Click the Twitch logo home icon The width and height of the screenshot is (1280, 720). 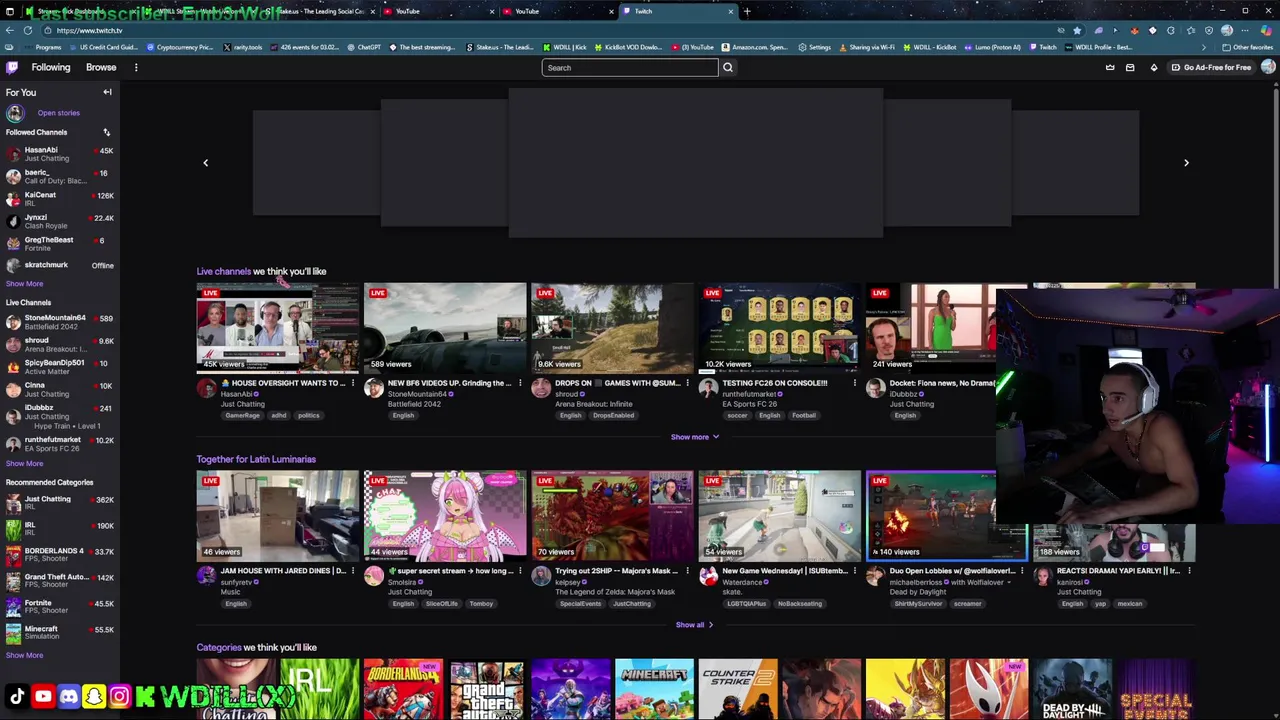(x=12, y=67)
